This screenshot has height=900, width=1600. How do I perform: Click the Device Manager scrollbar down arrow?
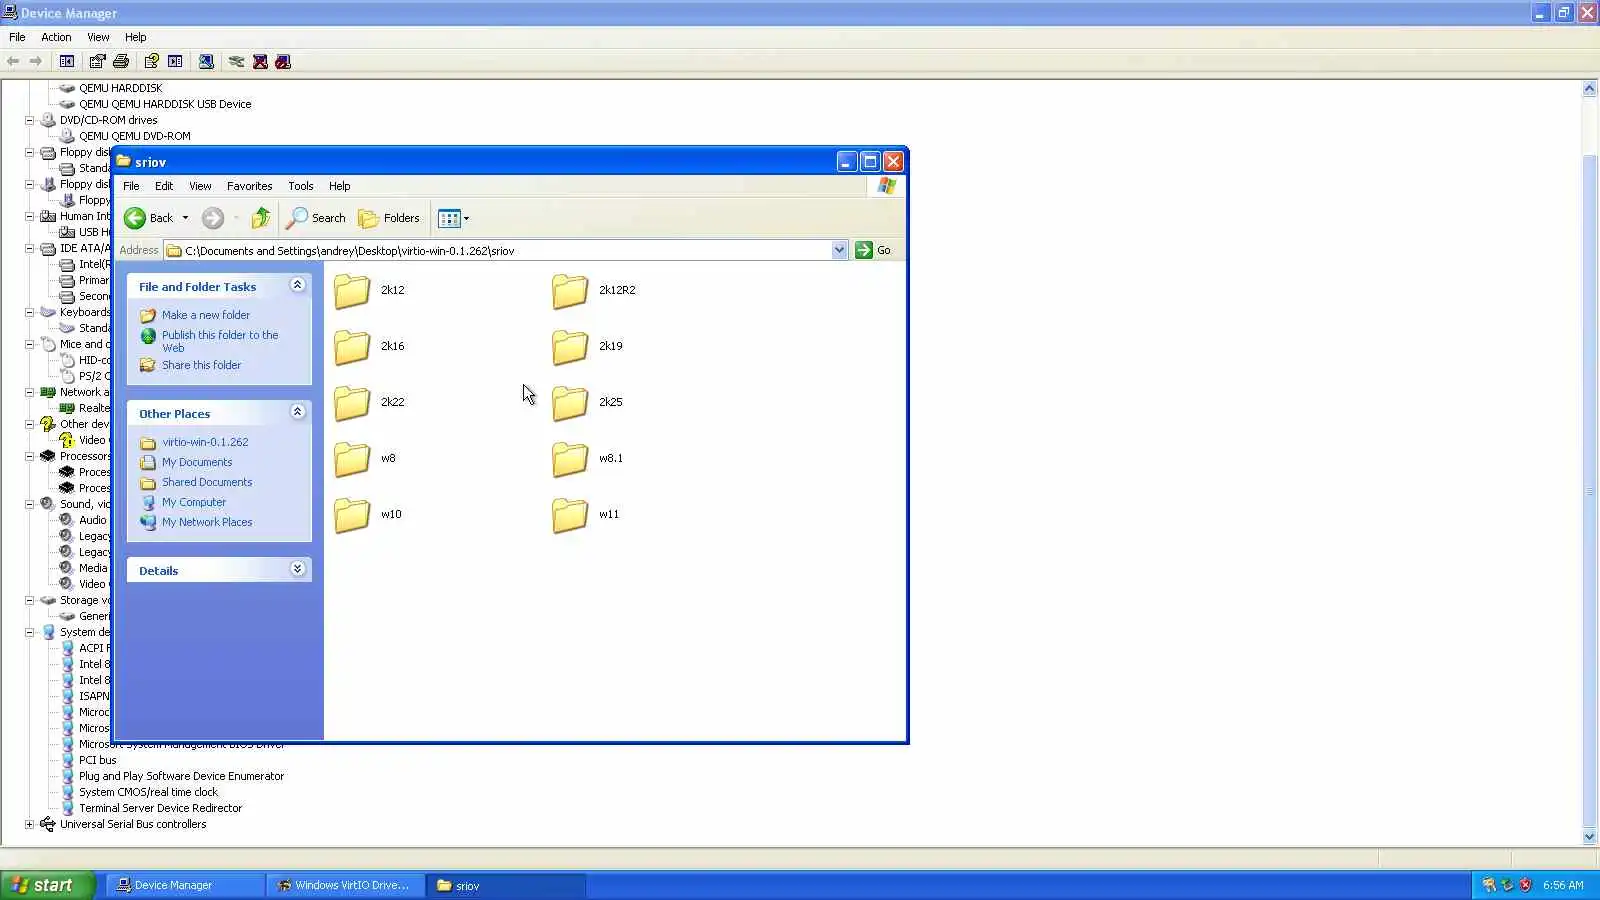(1590, 837)
